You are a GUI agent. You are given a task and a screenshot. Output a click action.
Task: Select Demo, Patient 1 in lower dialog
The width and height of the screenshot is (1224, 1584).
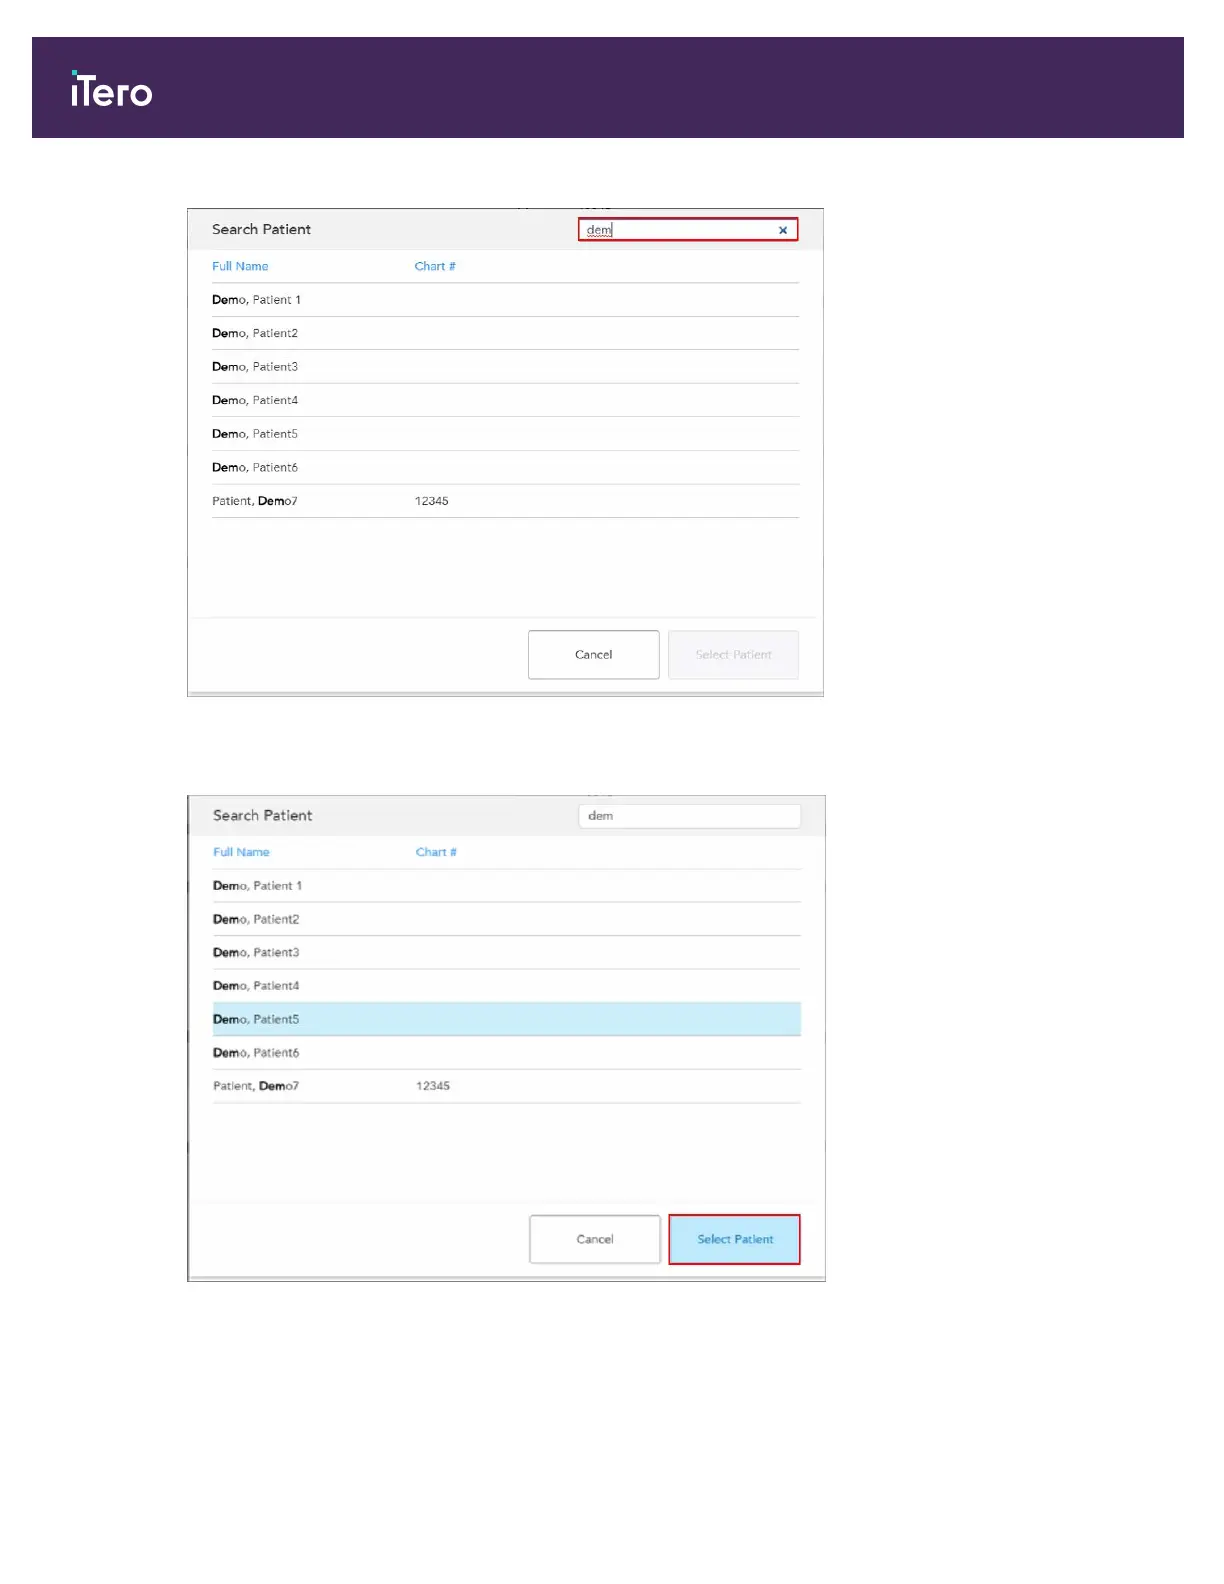click(x=507, y=886)
